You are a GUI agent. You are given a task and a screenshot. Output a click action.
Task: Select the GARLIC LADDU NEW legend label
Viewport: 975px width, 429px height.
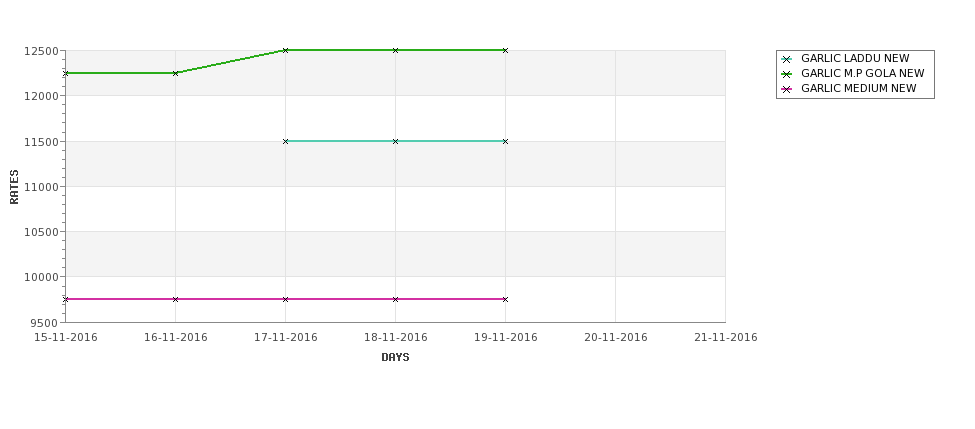(x=855, y=58)
